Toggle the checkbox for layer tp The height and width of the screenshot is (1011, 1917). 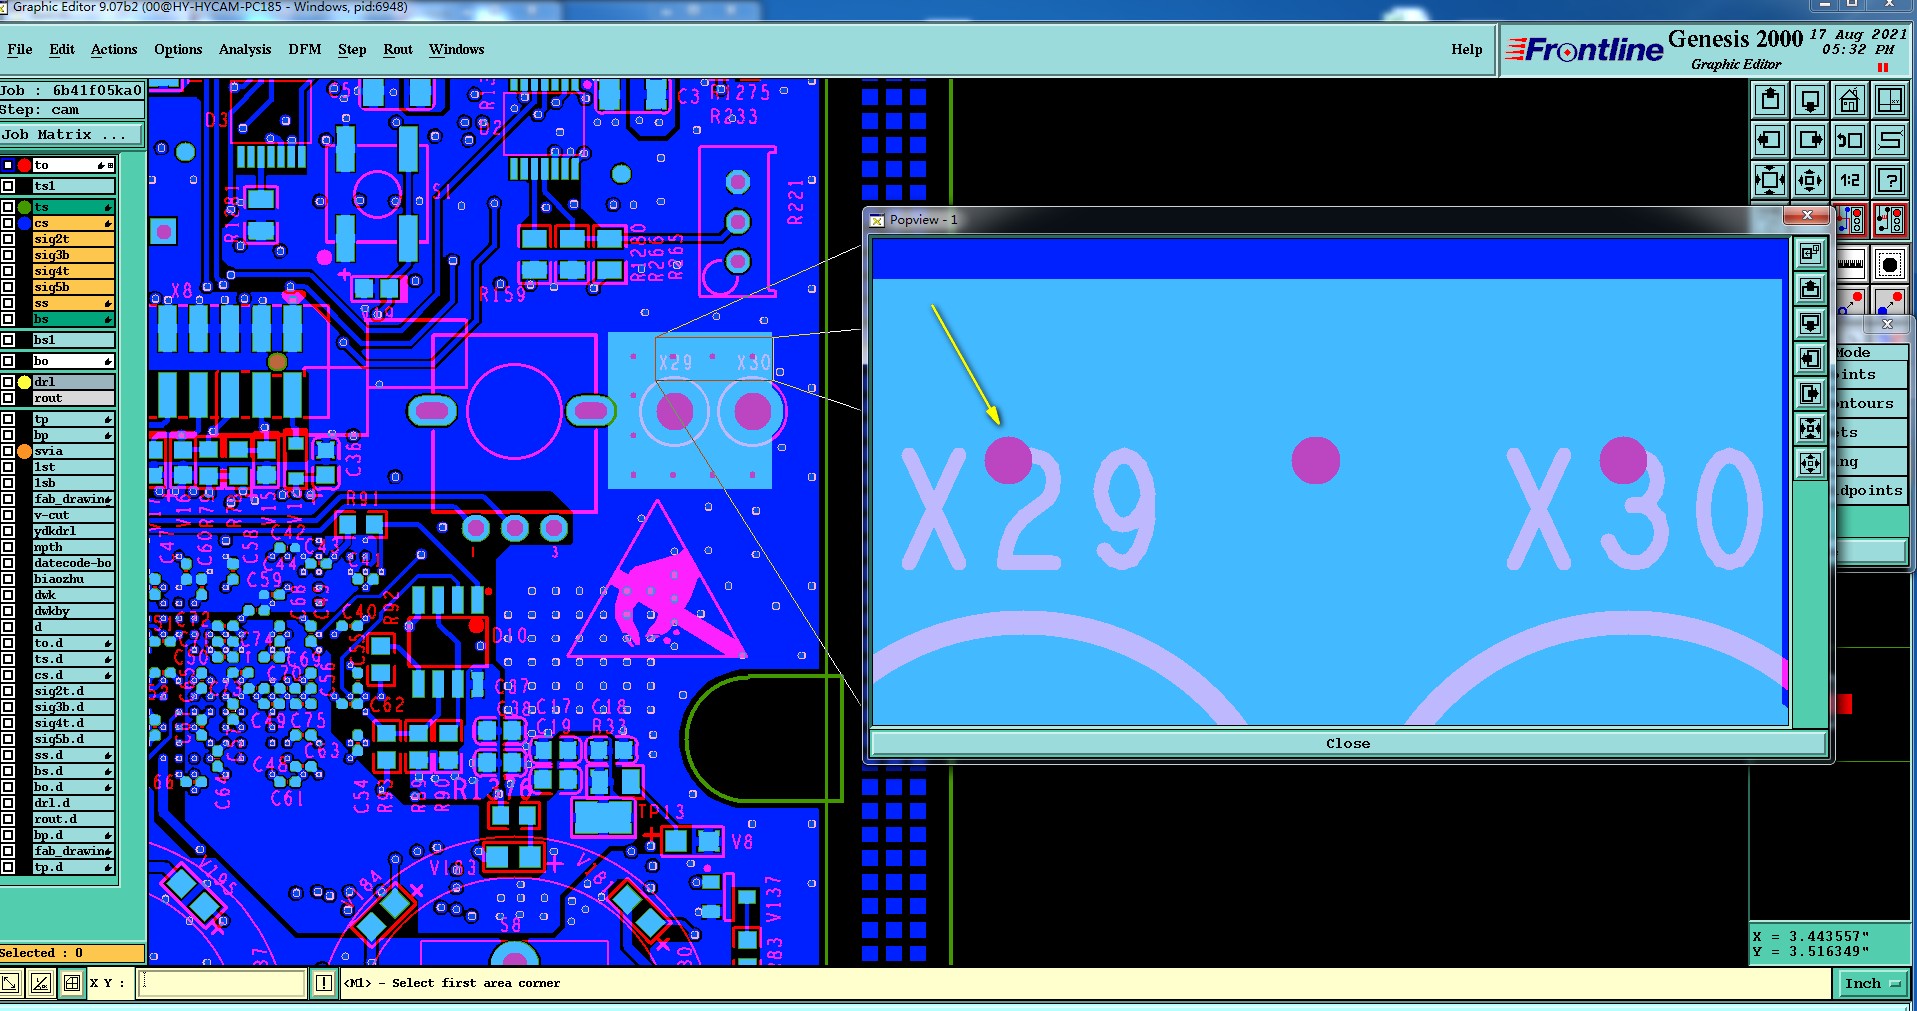click(x=8, y=419)
